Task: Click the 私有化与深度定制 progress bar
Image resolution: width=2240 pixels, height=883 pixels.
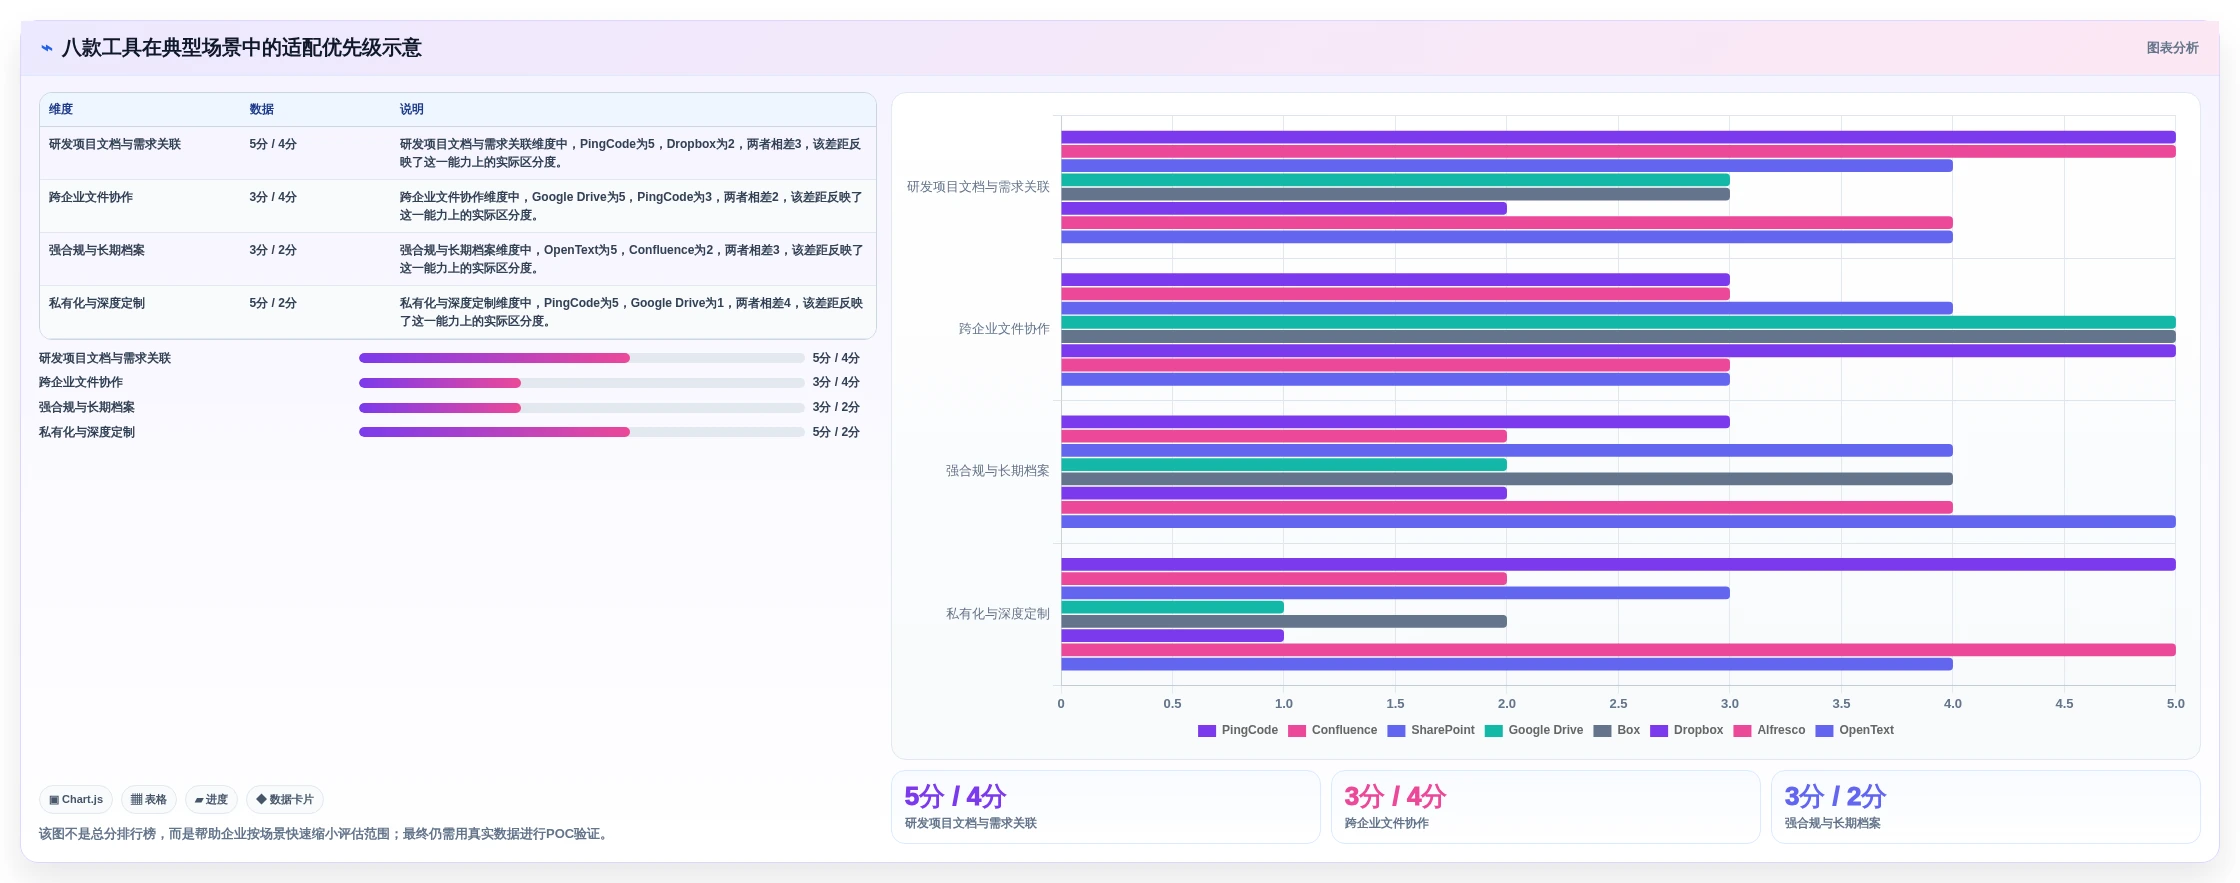Action: (x=582, y=432)
